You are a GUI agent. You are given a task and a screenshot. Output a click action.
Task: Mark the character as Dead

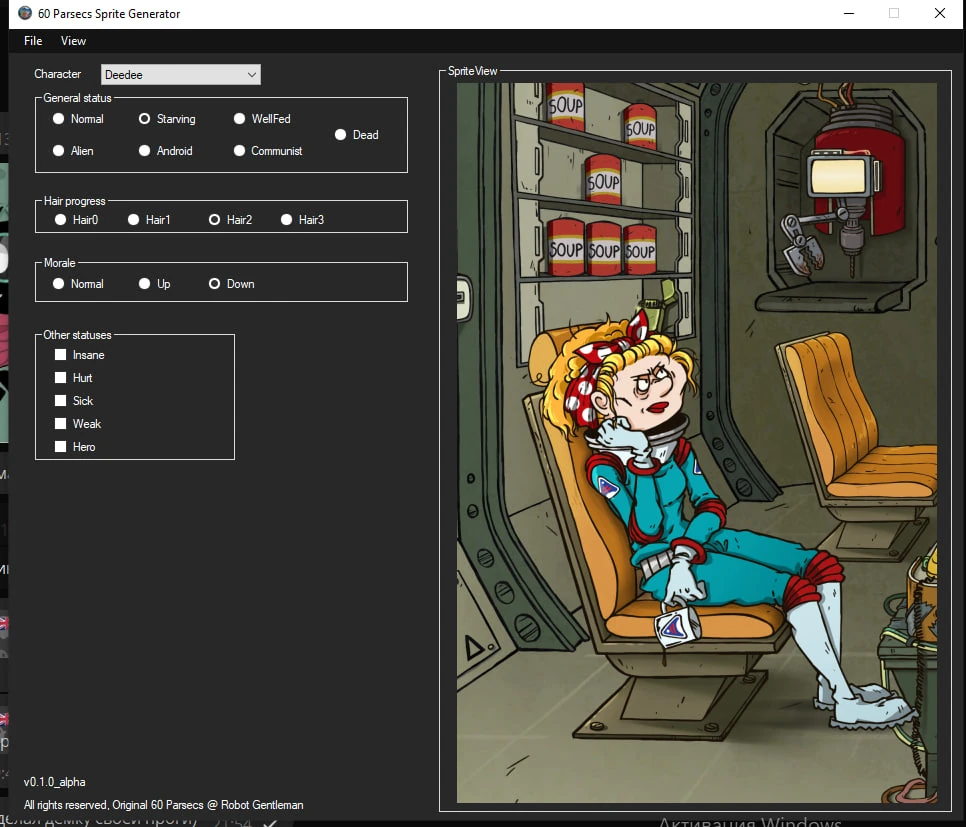(x=341, y=135)
